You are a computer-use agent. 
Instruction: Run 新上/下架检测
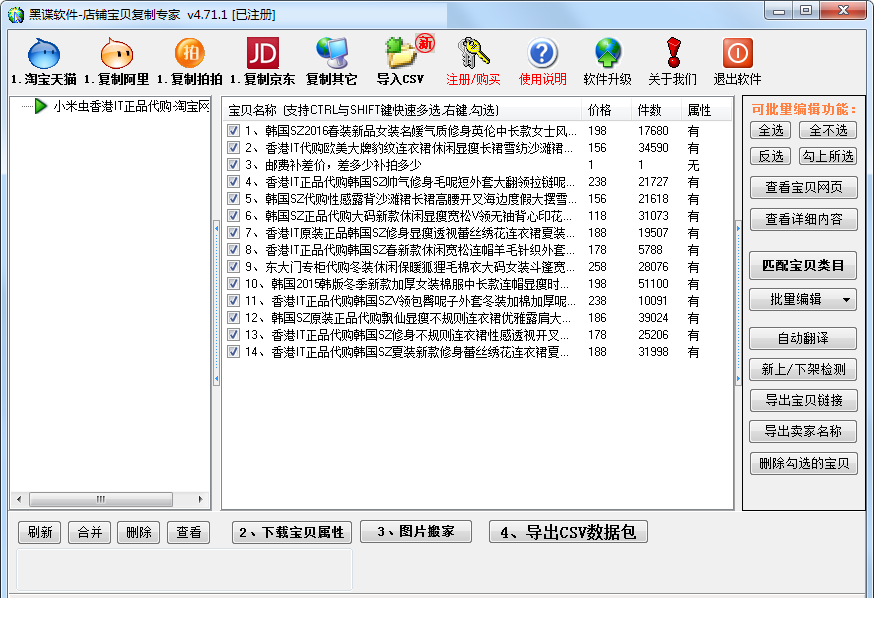[x=803, y=369]
